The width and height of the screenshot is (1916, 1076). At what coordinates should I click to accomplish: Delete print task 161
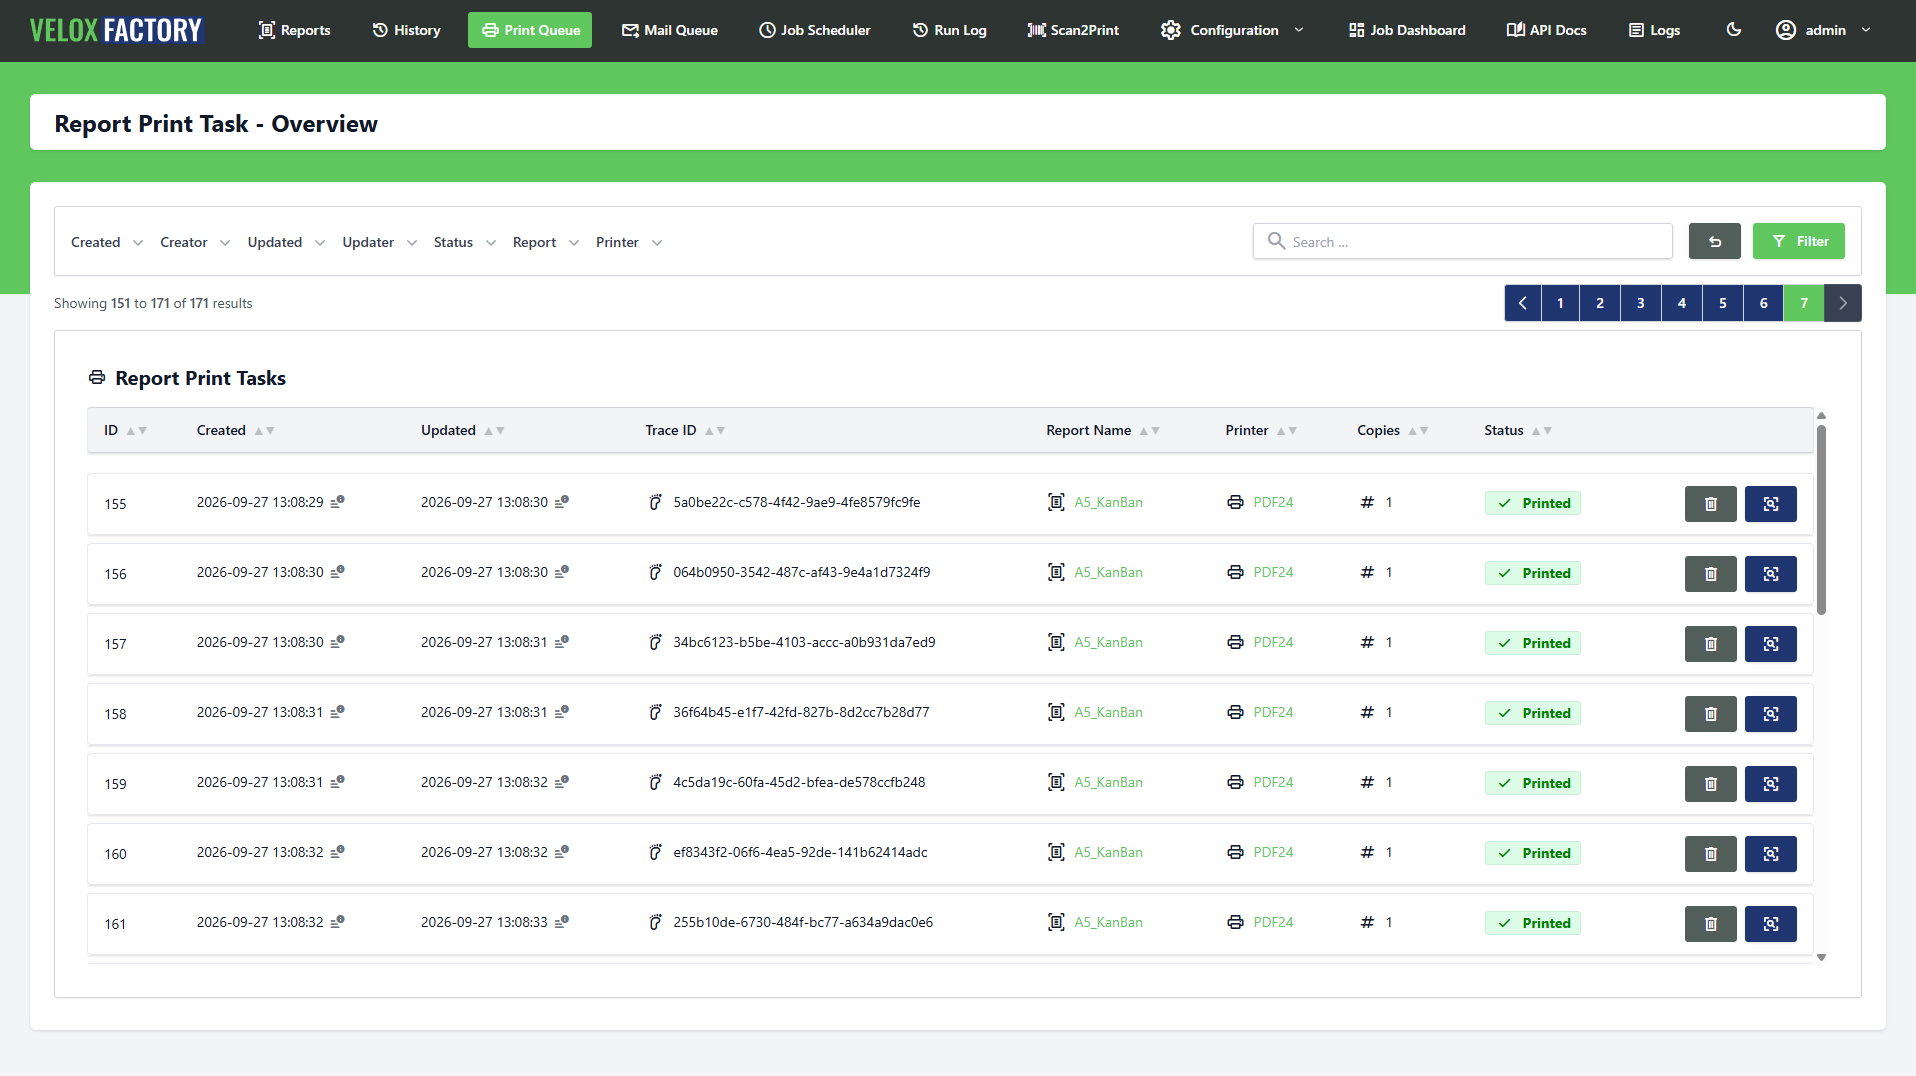click(x=1711, y=924)
